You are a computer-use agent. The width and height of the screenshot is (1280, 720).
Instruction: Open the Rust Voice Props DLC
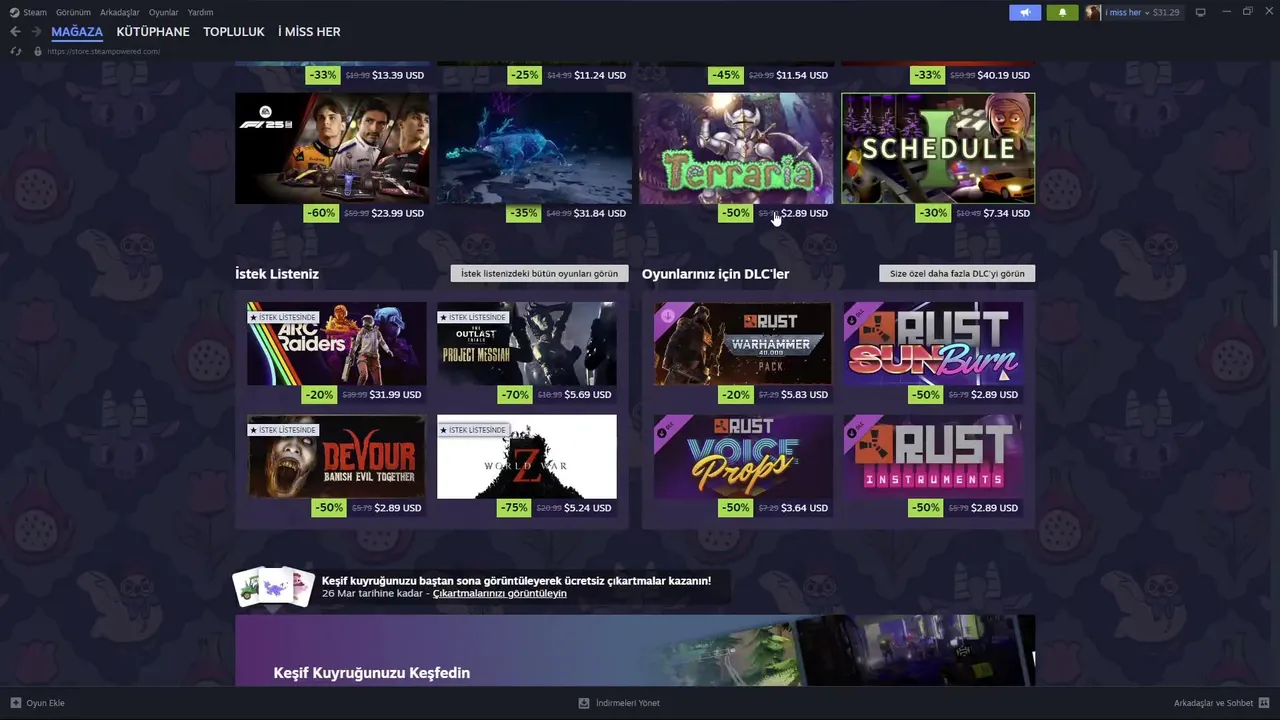[743, 457]
